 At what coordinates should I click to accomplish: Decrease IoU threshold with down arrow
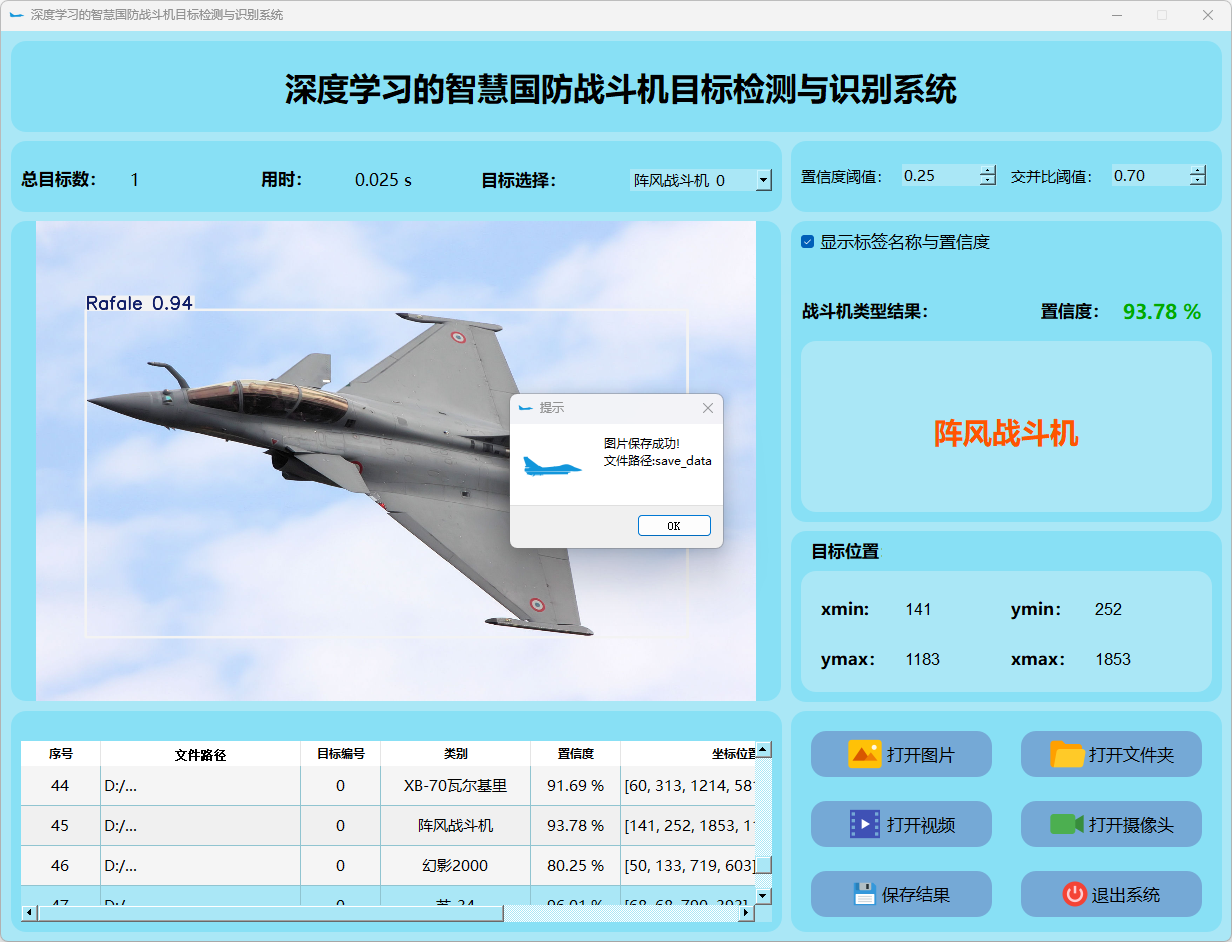[x=1197, y=181]
